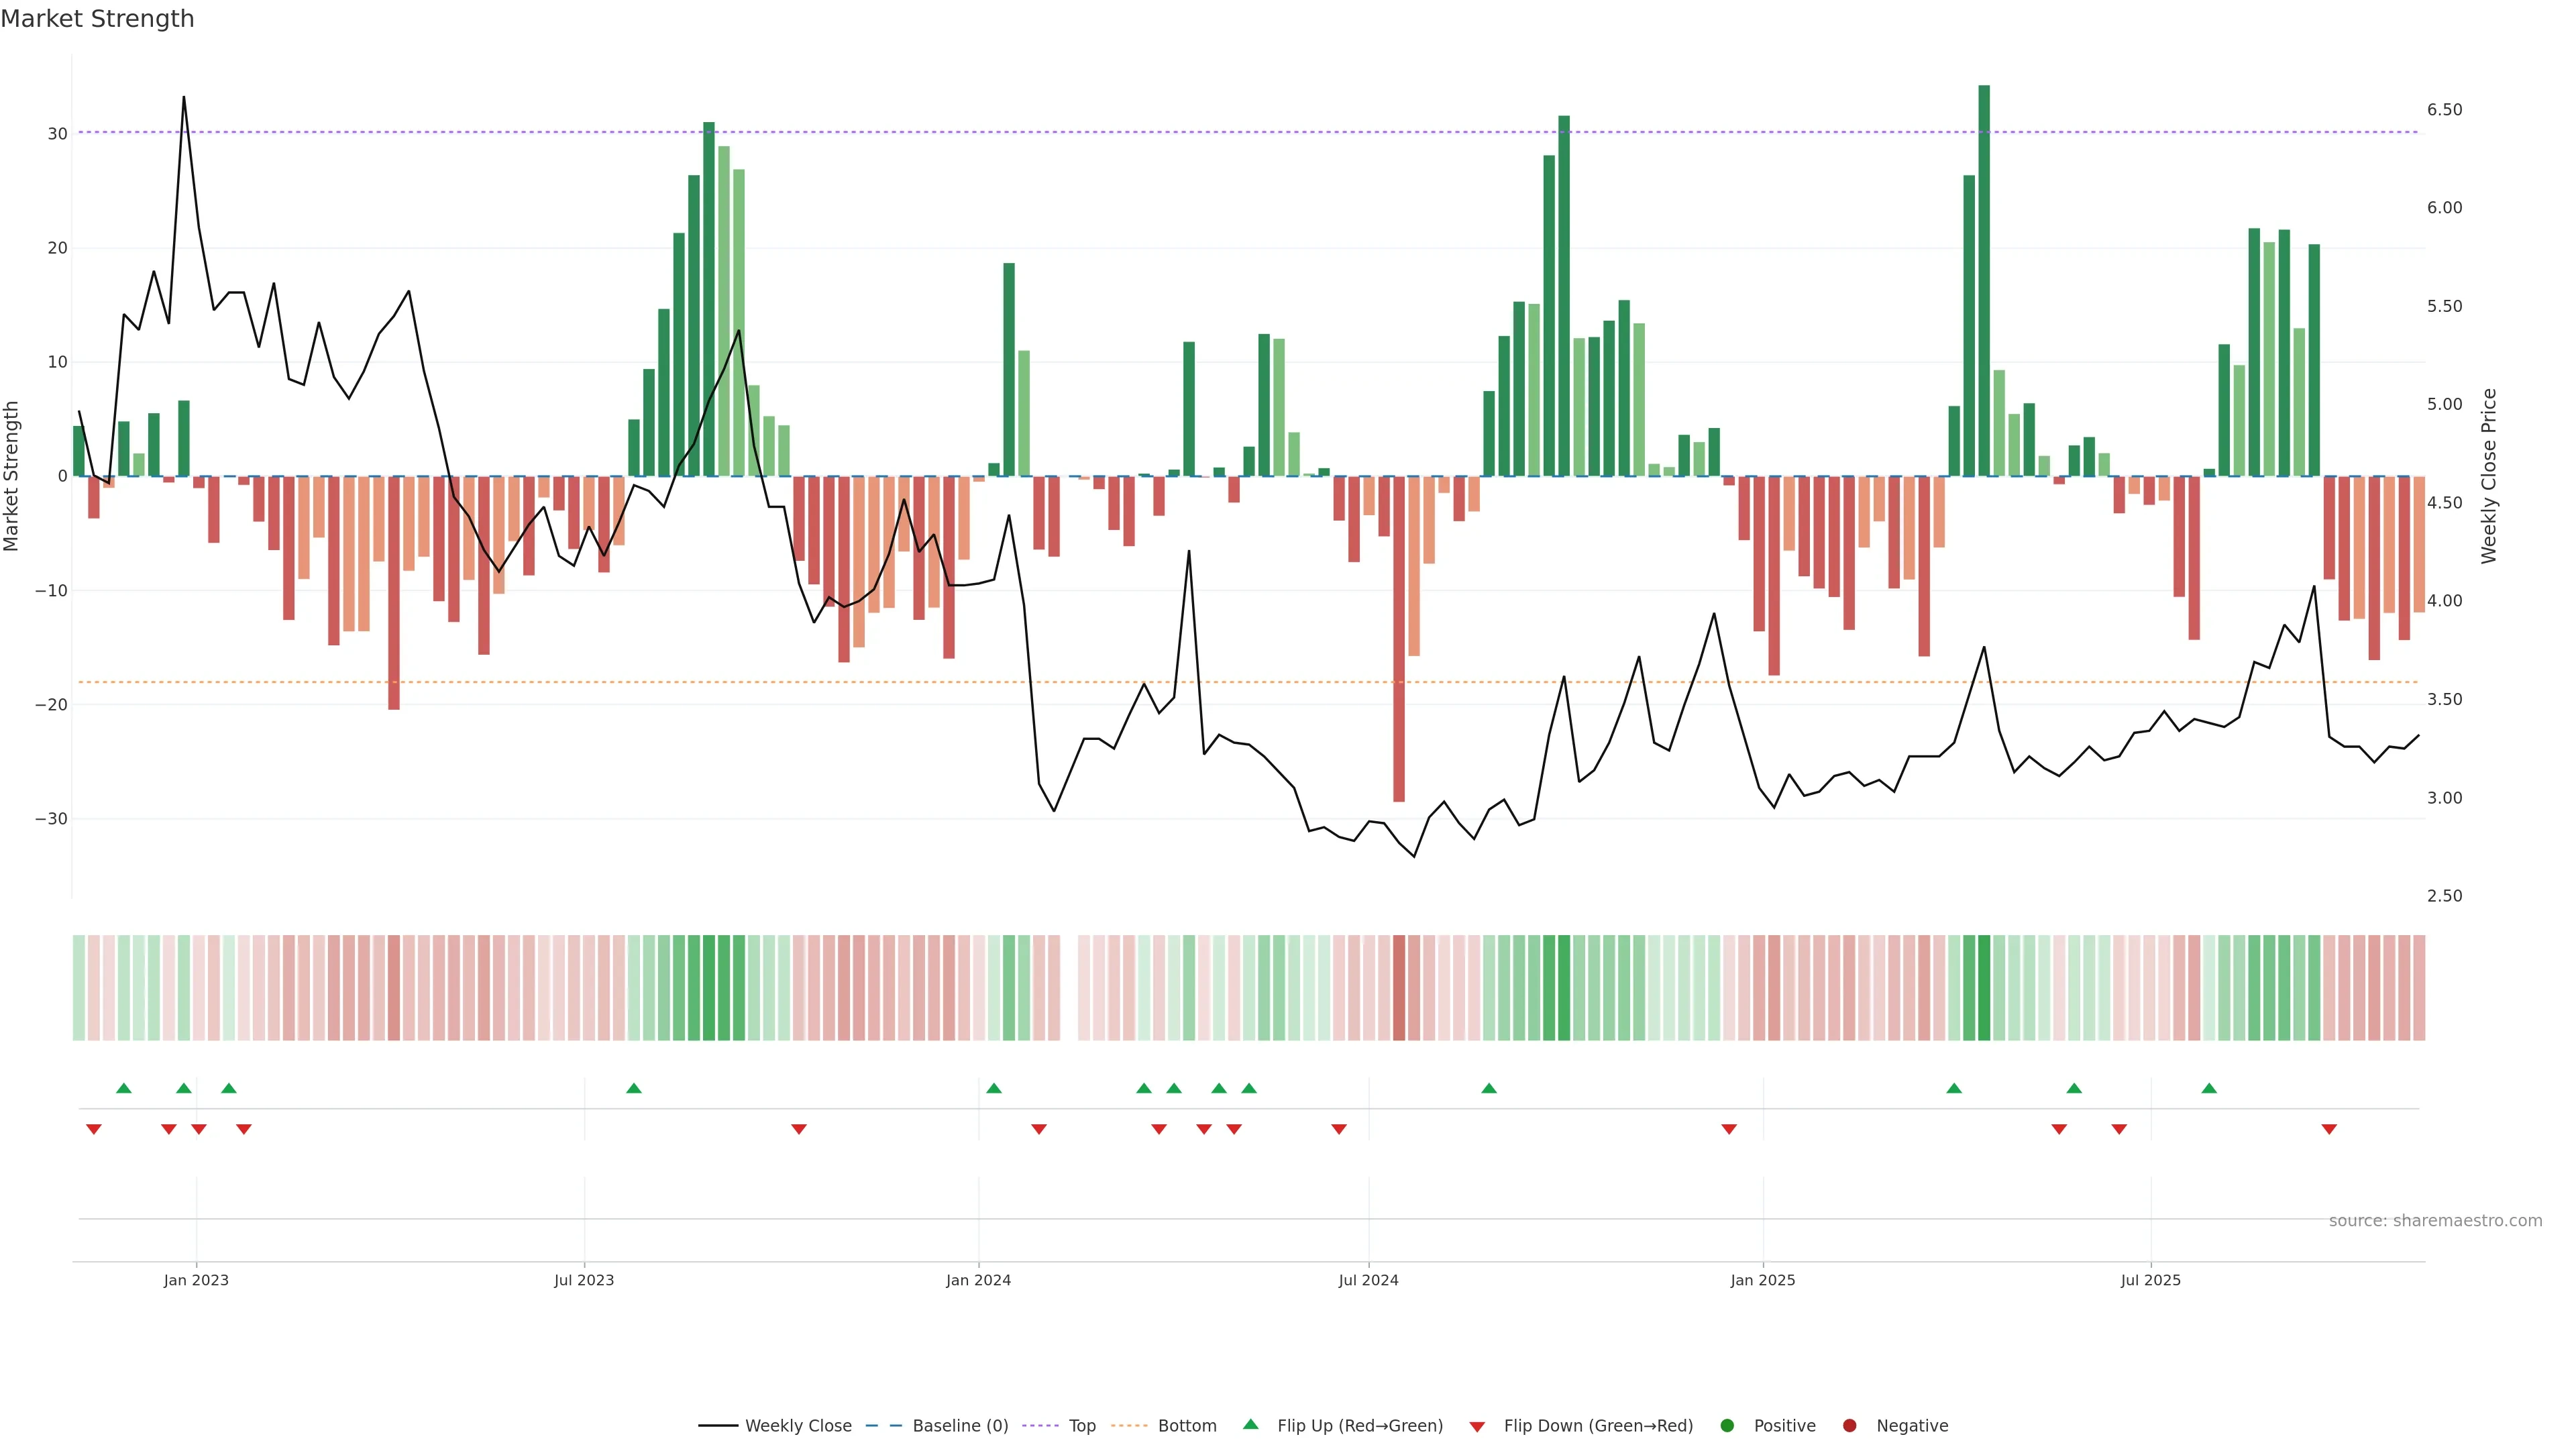Click the Flip Down red triangle legend icon
This screenshot has height=1449, width=2576.
[1477, 1426]
